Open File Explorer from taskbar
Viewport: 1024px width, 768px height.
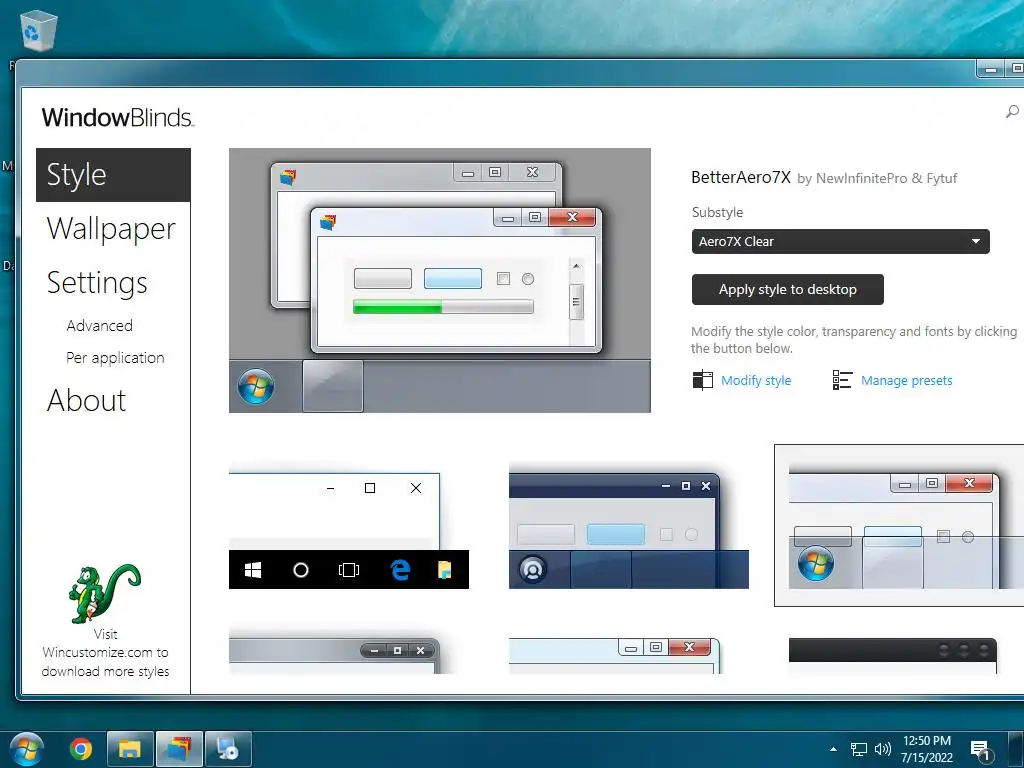[130, 749]
